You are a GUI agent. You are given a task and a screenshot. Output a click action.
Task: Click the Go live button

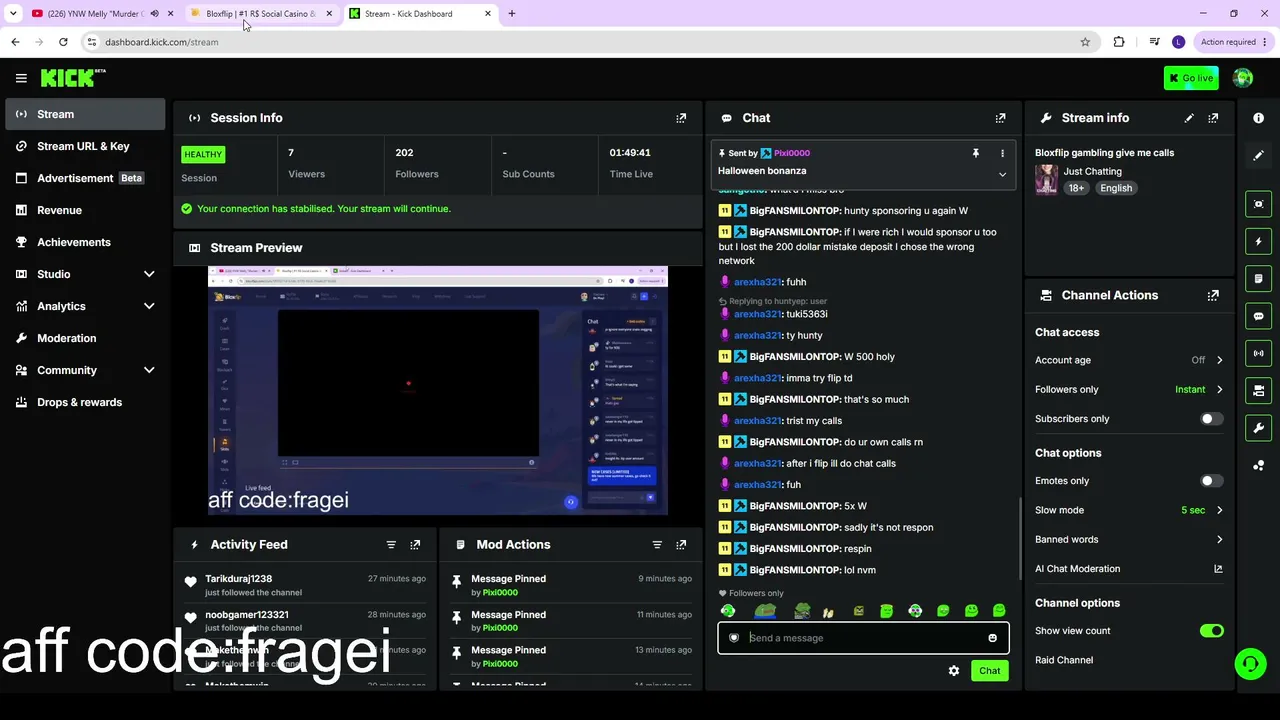[x=1191, y=78]
